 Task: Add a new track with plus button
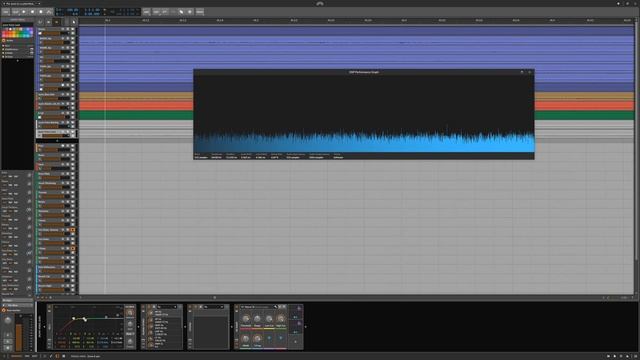(x=57, y=141)
